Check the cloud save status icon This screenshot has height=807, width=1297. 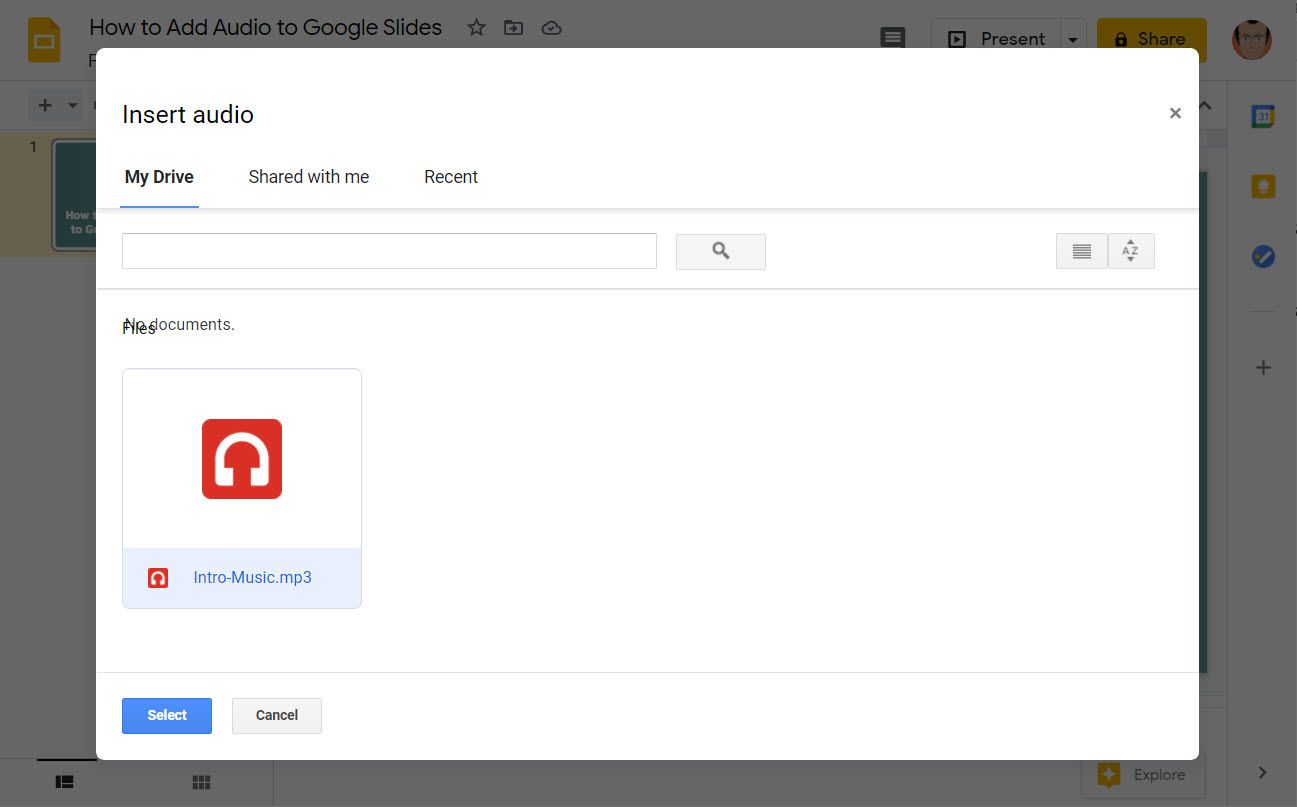click(x=551, y=28)
